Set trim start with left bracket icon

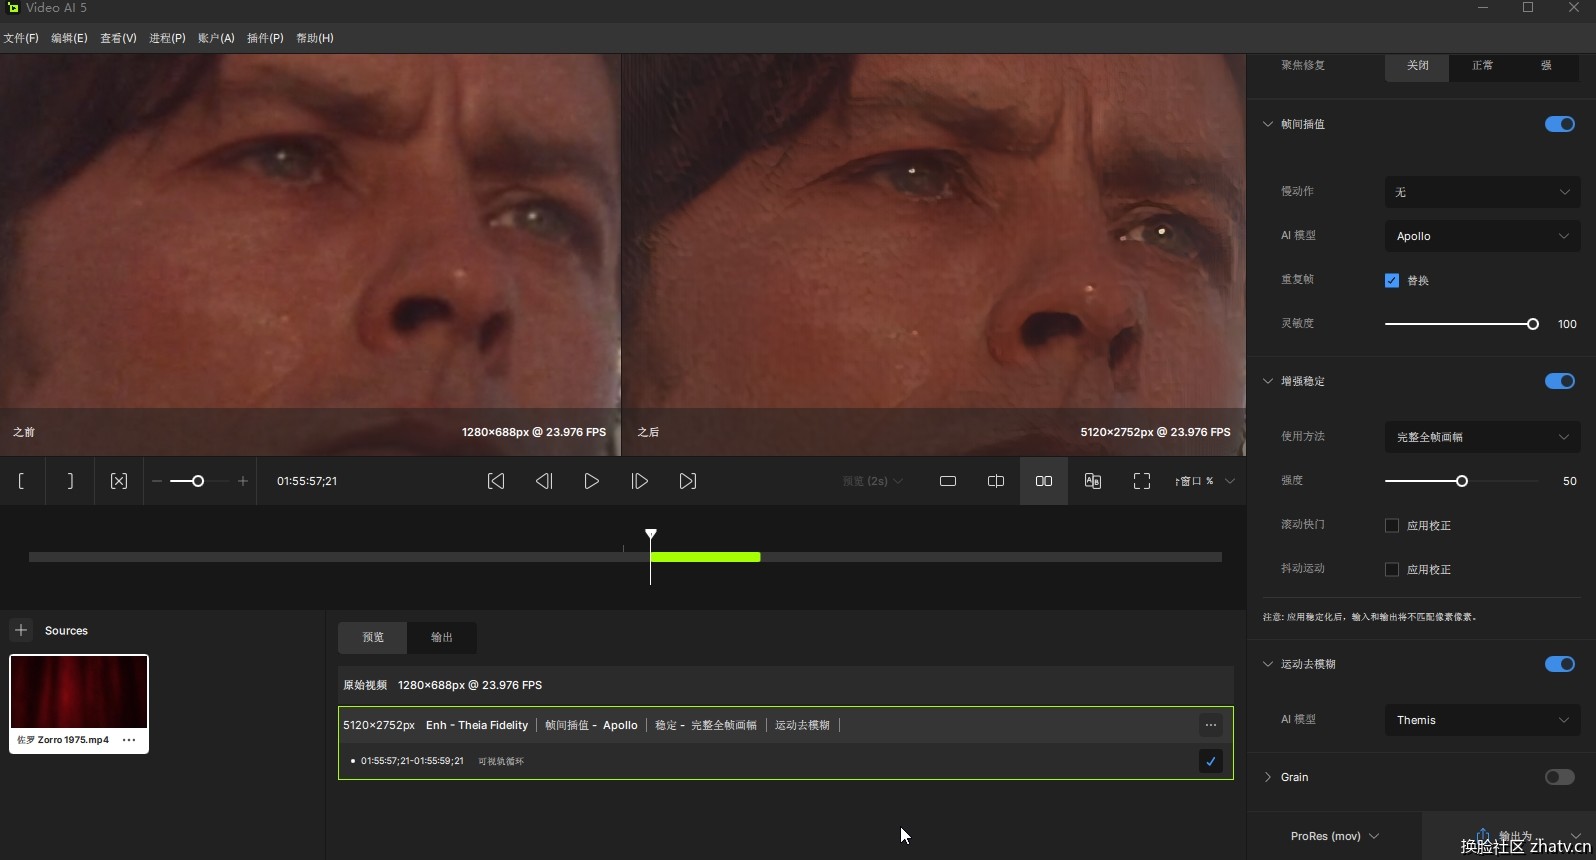click(x=21, y=481)
